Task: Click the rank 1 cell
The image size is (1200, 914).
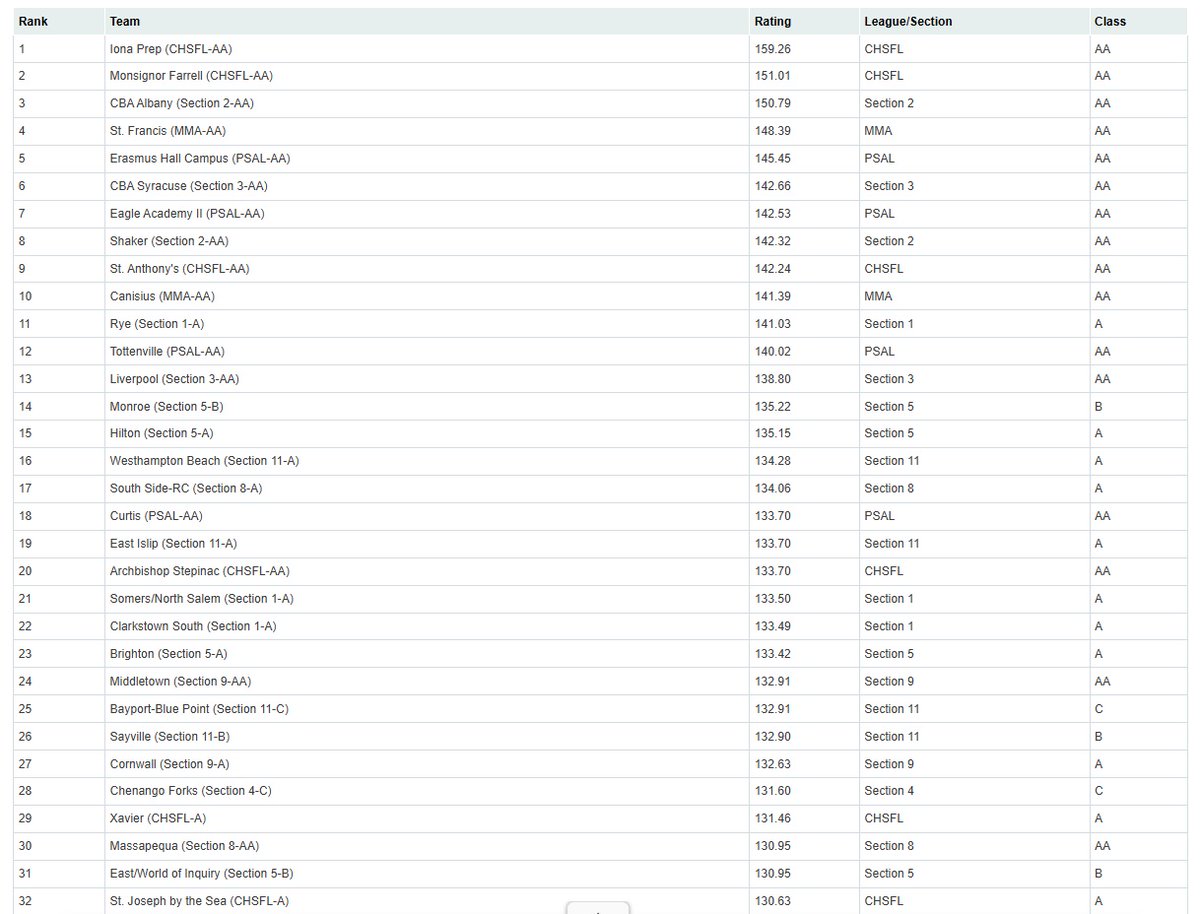Action: pos(59,48)
